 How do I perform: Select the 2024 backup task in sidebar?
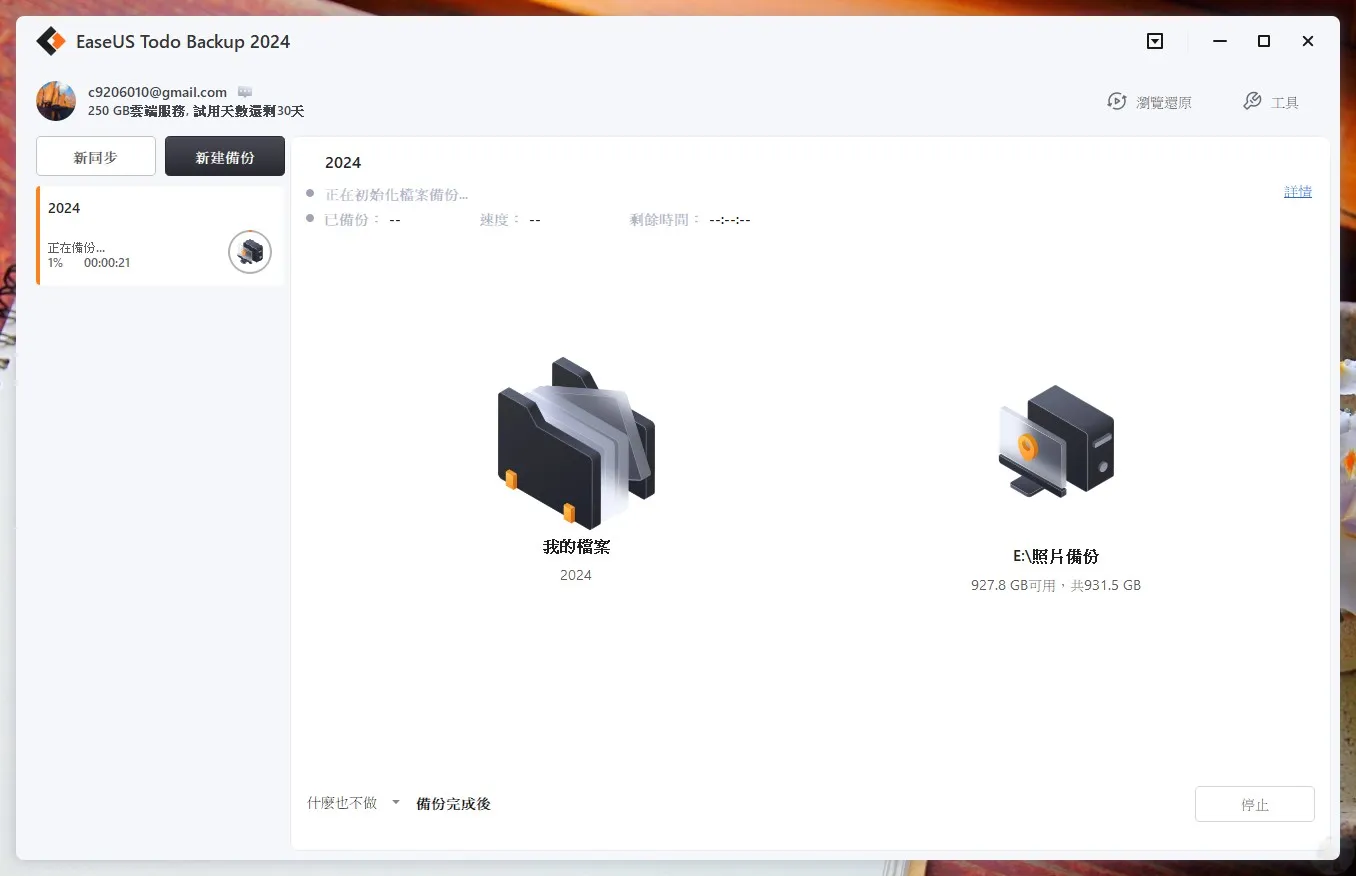tap(160, 235)
